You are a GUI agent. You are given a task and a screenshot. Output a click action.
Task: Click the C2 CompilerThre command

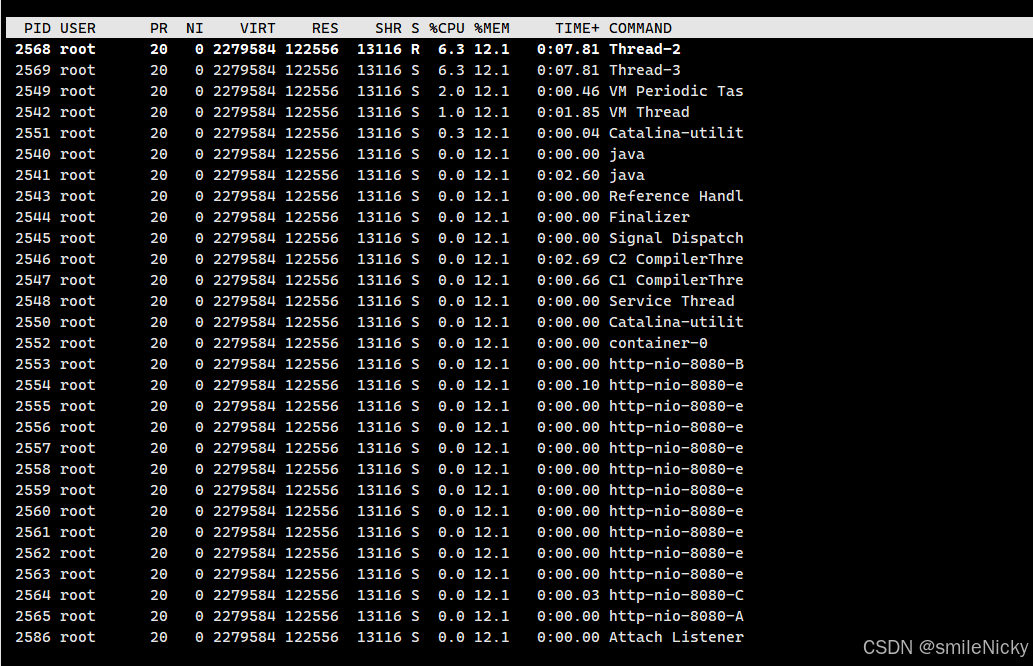[x=675, y=259]
